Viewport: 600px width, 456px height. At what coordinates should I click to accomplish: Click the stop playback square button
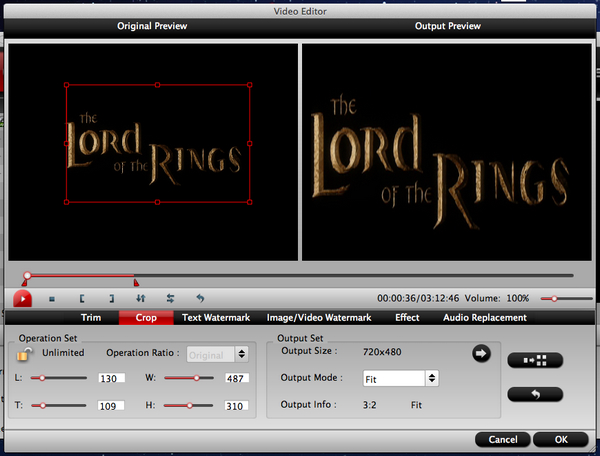click(x=52, y=299)
